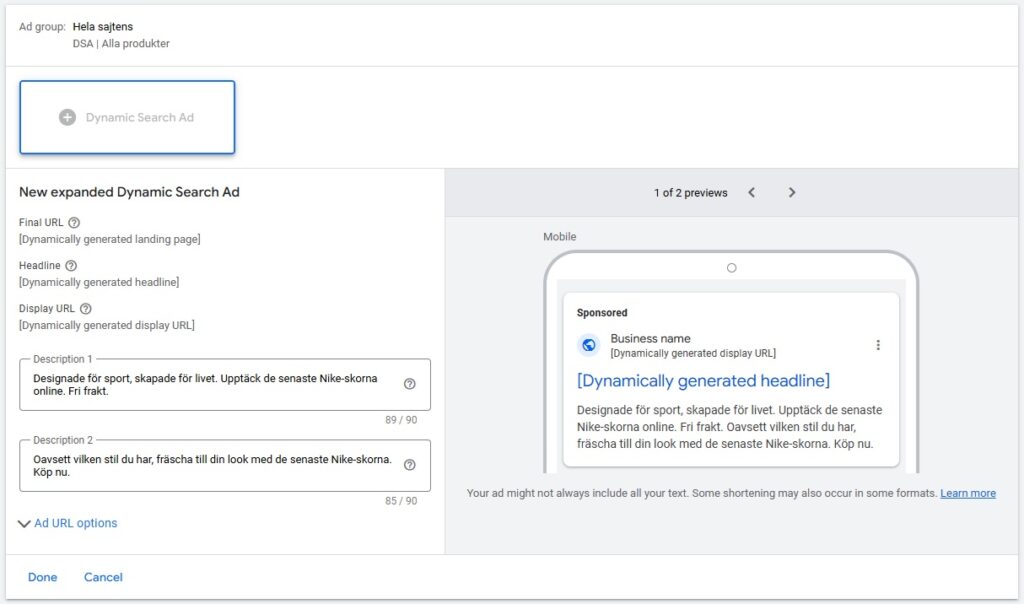Click the Headline help icon
The width and height of the screenshot is (1024, 604).
coord(71,266)
